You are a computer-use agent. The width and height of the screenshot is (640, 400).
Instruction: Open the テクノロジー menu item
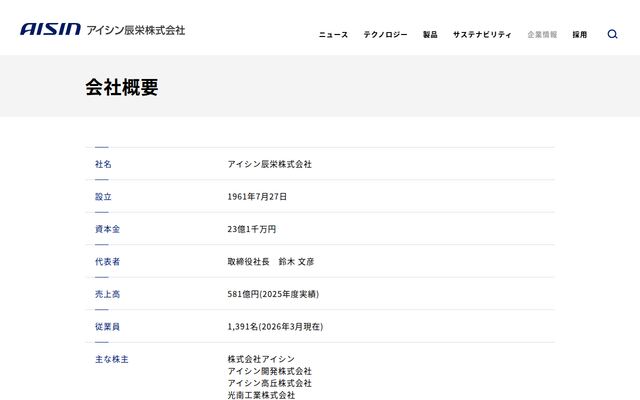pos(385,35)
